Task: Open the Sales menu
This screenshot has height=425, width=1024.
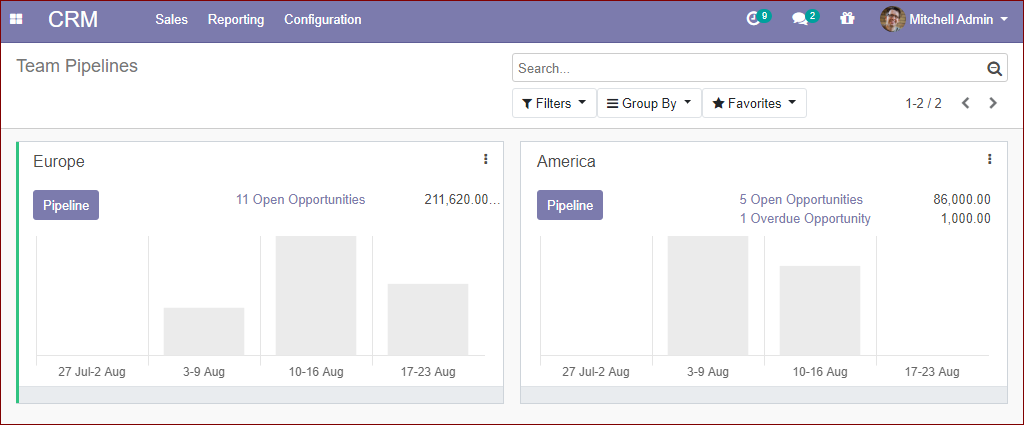Action: tap(172, 20)
